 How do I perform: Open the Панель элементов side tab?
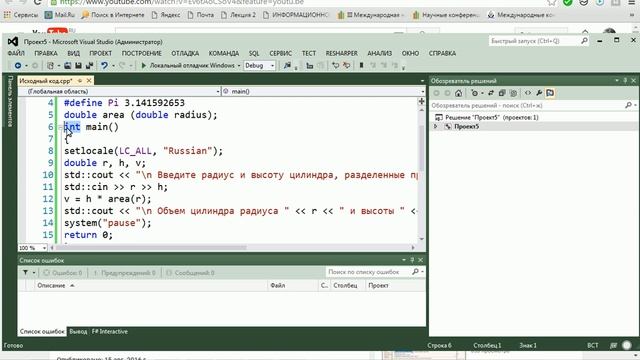[x=10, y=101]
